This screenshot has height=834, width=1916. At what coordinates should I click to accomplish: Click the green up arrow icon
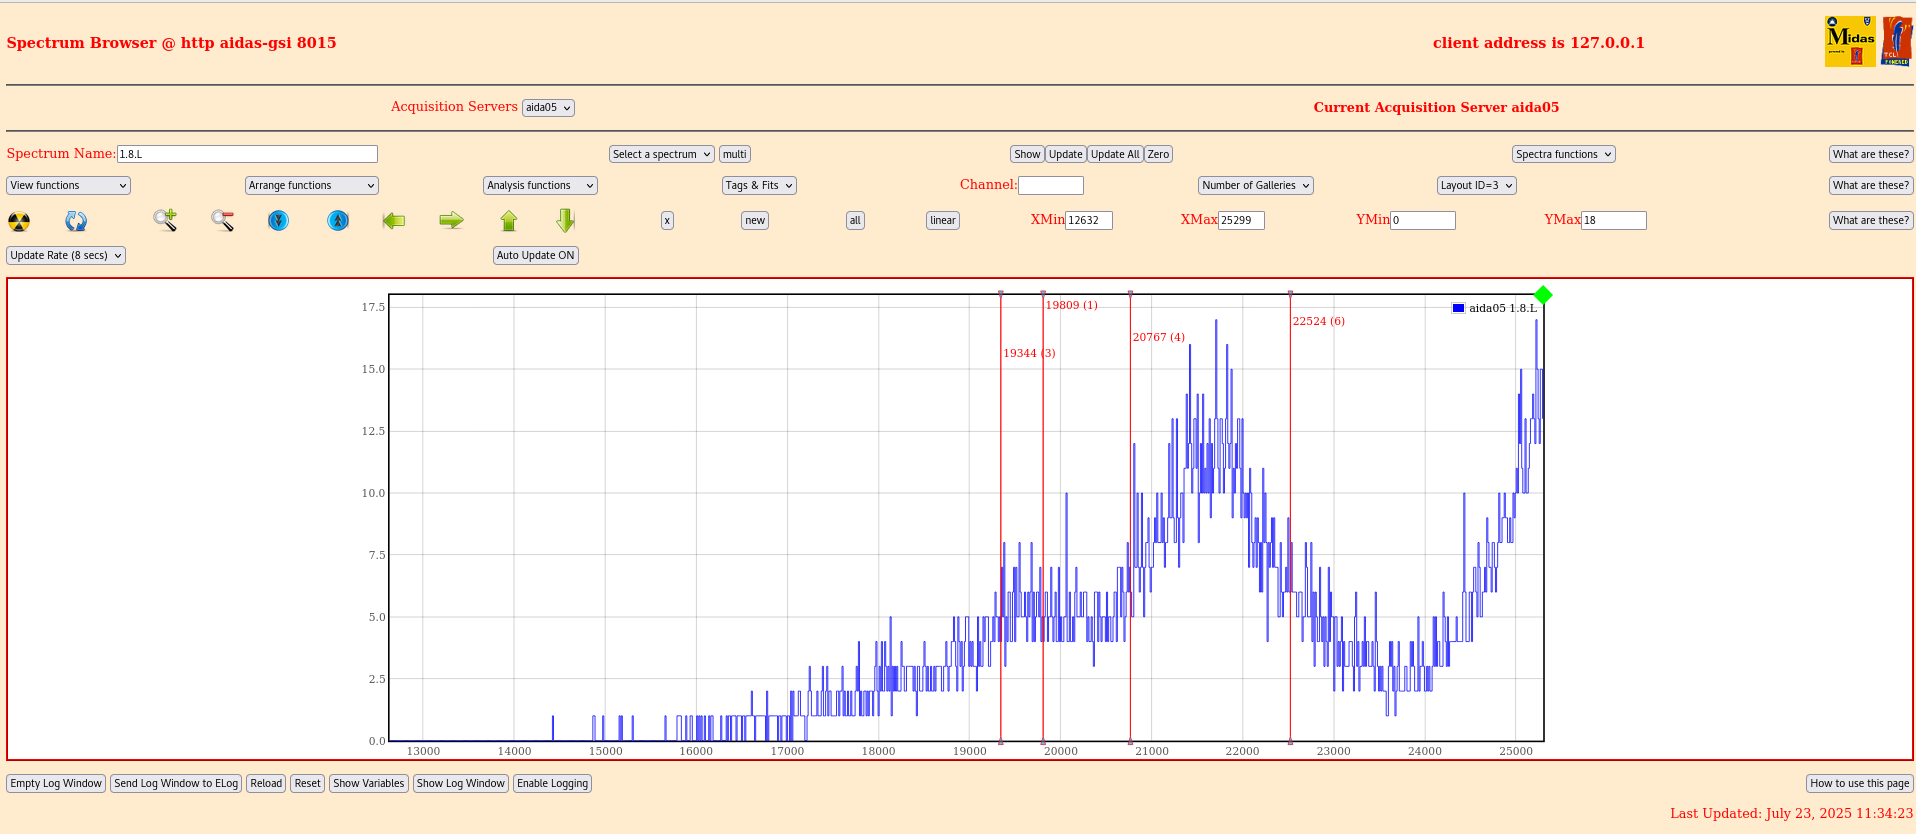tap(509, 220)
